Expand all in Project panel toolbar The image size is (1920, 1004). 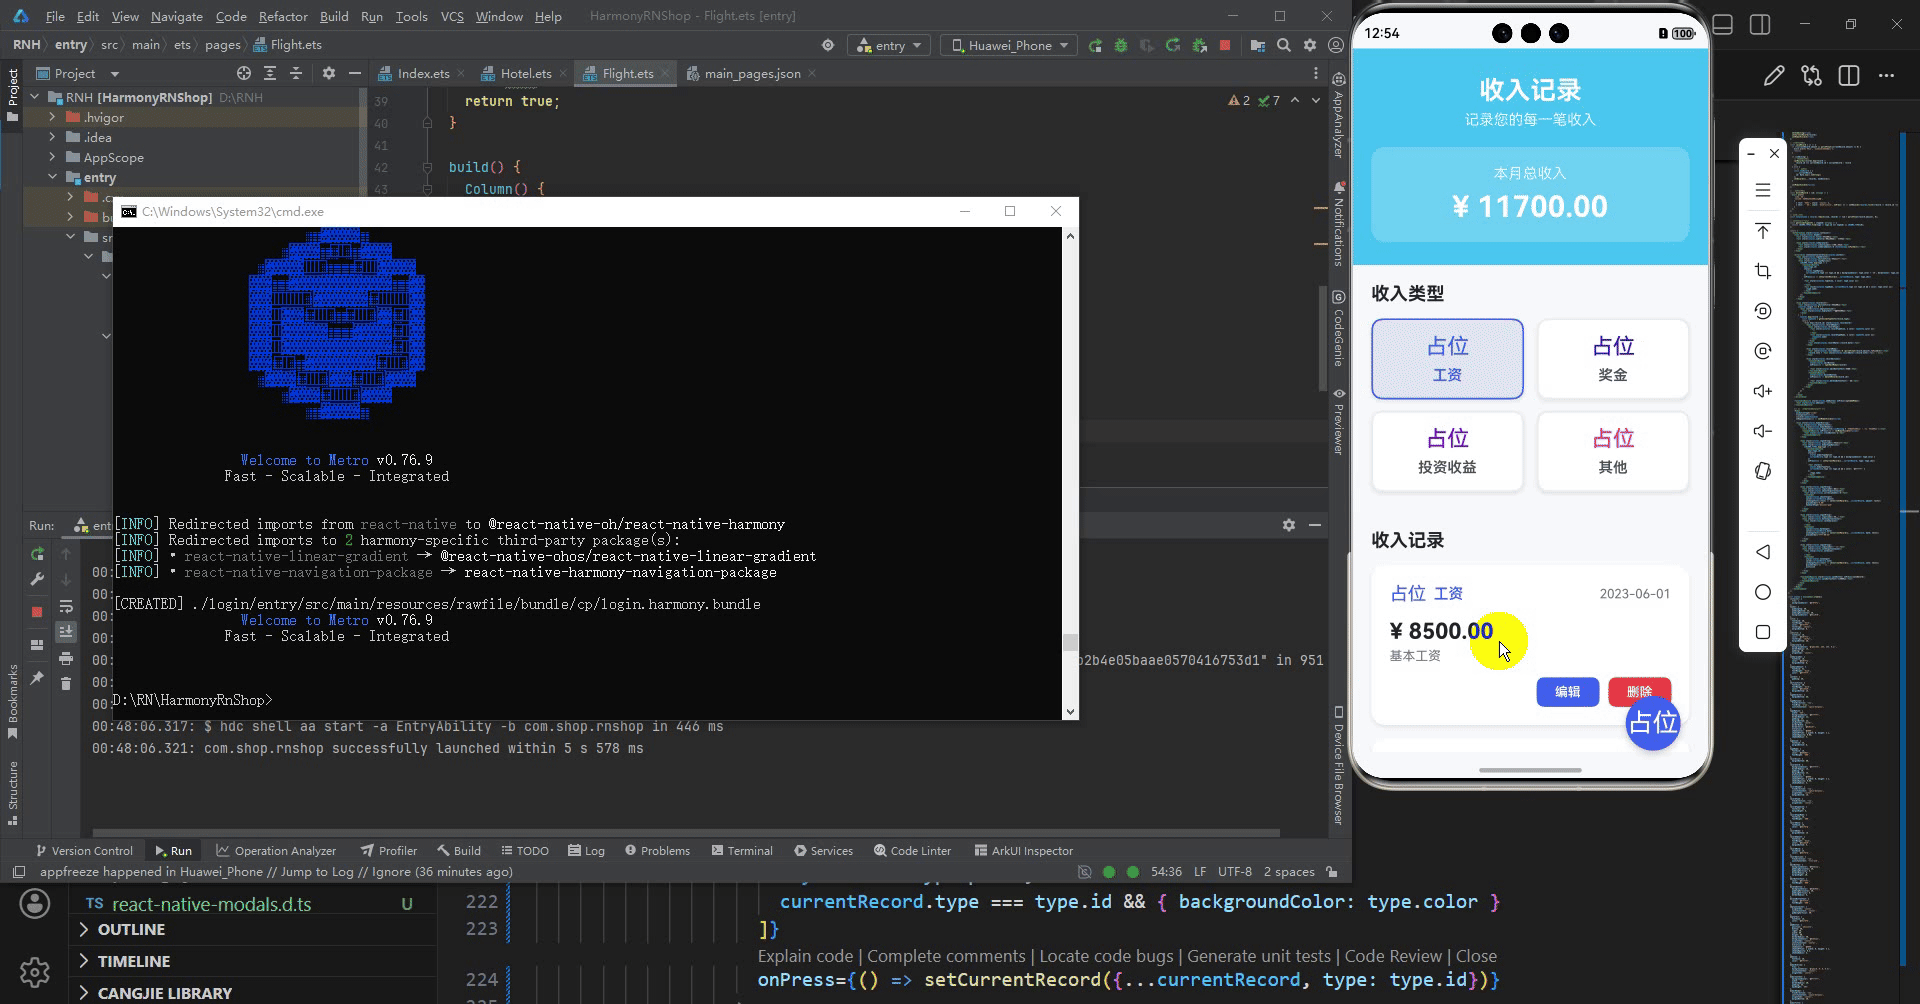(270, 73)
